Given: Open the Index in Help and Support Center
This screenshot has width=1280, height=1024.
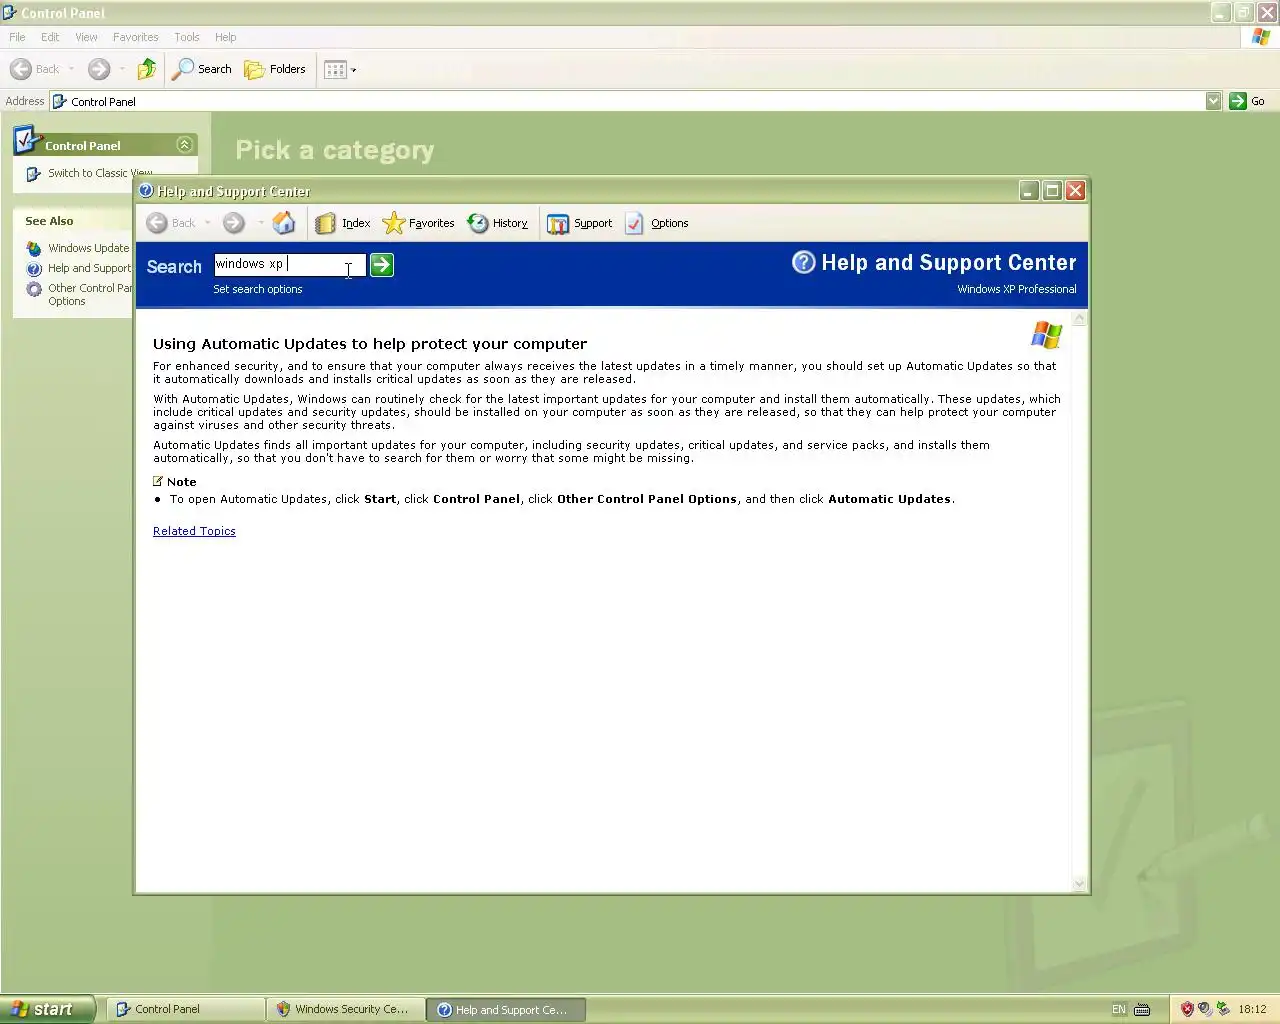Looking at the screenshot, I should [x=343, y=223].
